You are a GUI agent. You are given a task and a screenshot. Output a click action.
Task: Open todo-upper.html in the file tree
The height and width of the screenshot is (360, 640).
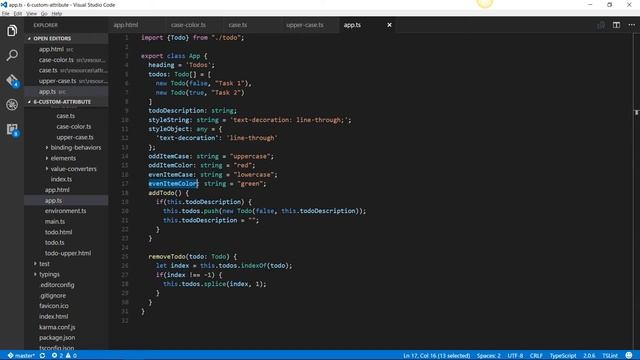click(68, 253)
